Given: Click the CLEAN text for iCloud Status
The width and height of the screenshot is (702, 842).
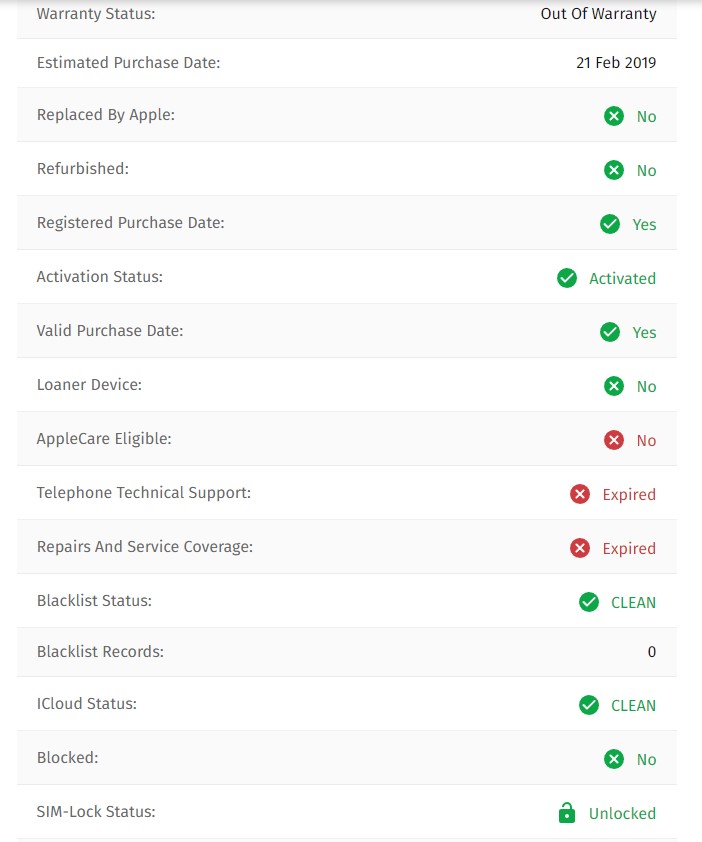Looking at the screenshot, I should click(633, 706).
